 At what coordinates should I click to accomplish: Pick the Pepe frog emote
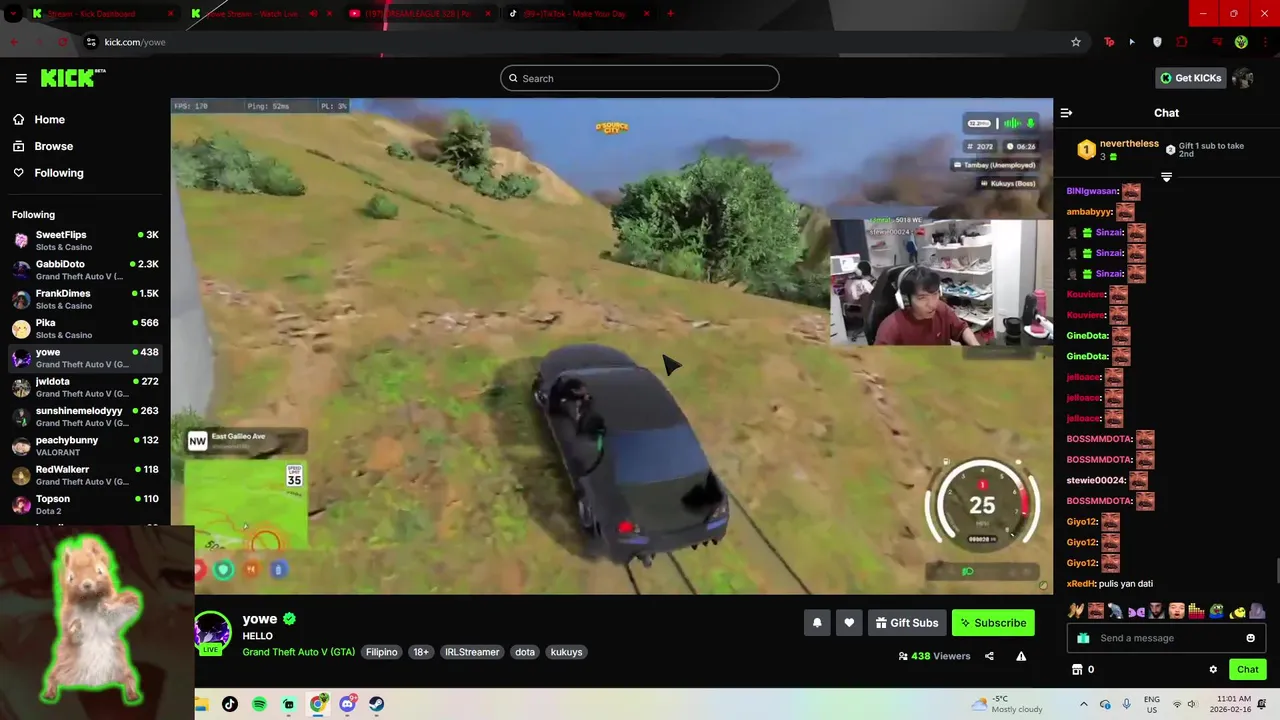pyautogui.click(x=1217, y=610)
